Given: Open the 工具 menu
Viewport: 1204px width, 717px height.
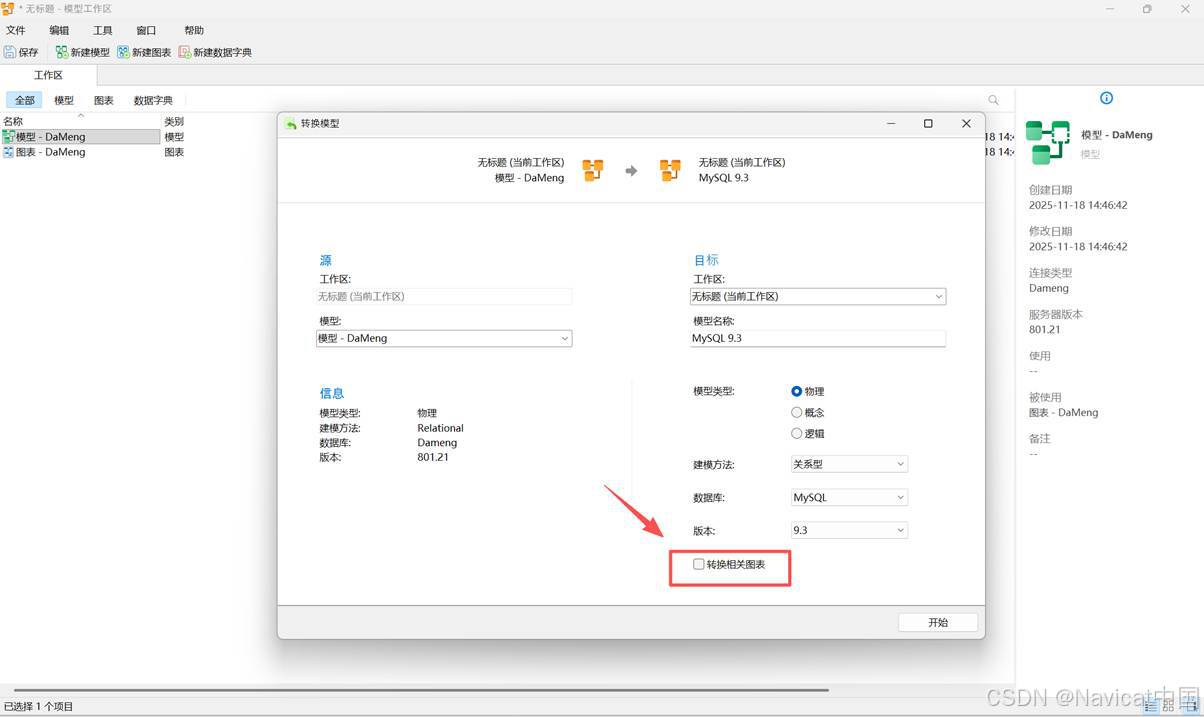Looking at the screenshot, I should 102,31.
